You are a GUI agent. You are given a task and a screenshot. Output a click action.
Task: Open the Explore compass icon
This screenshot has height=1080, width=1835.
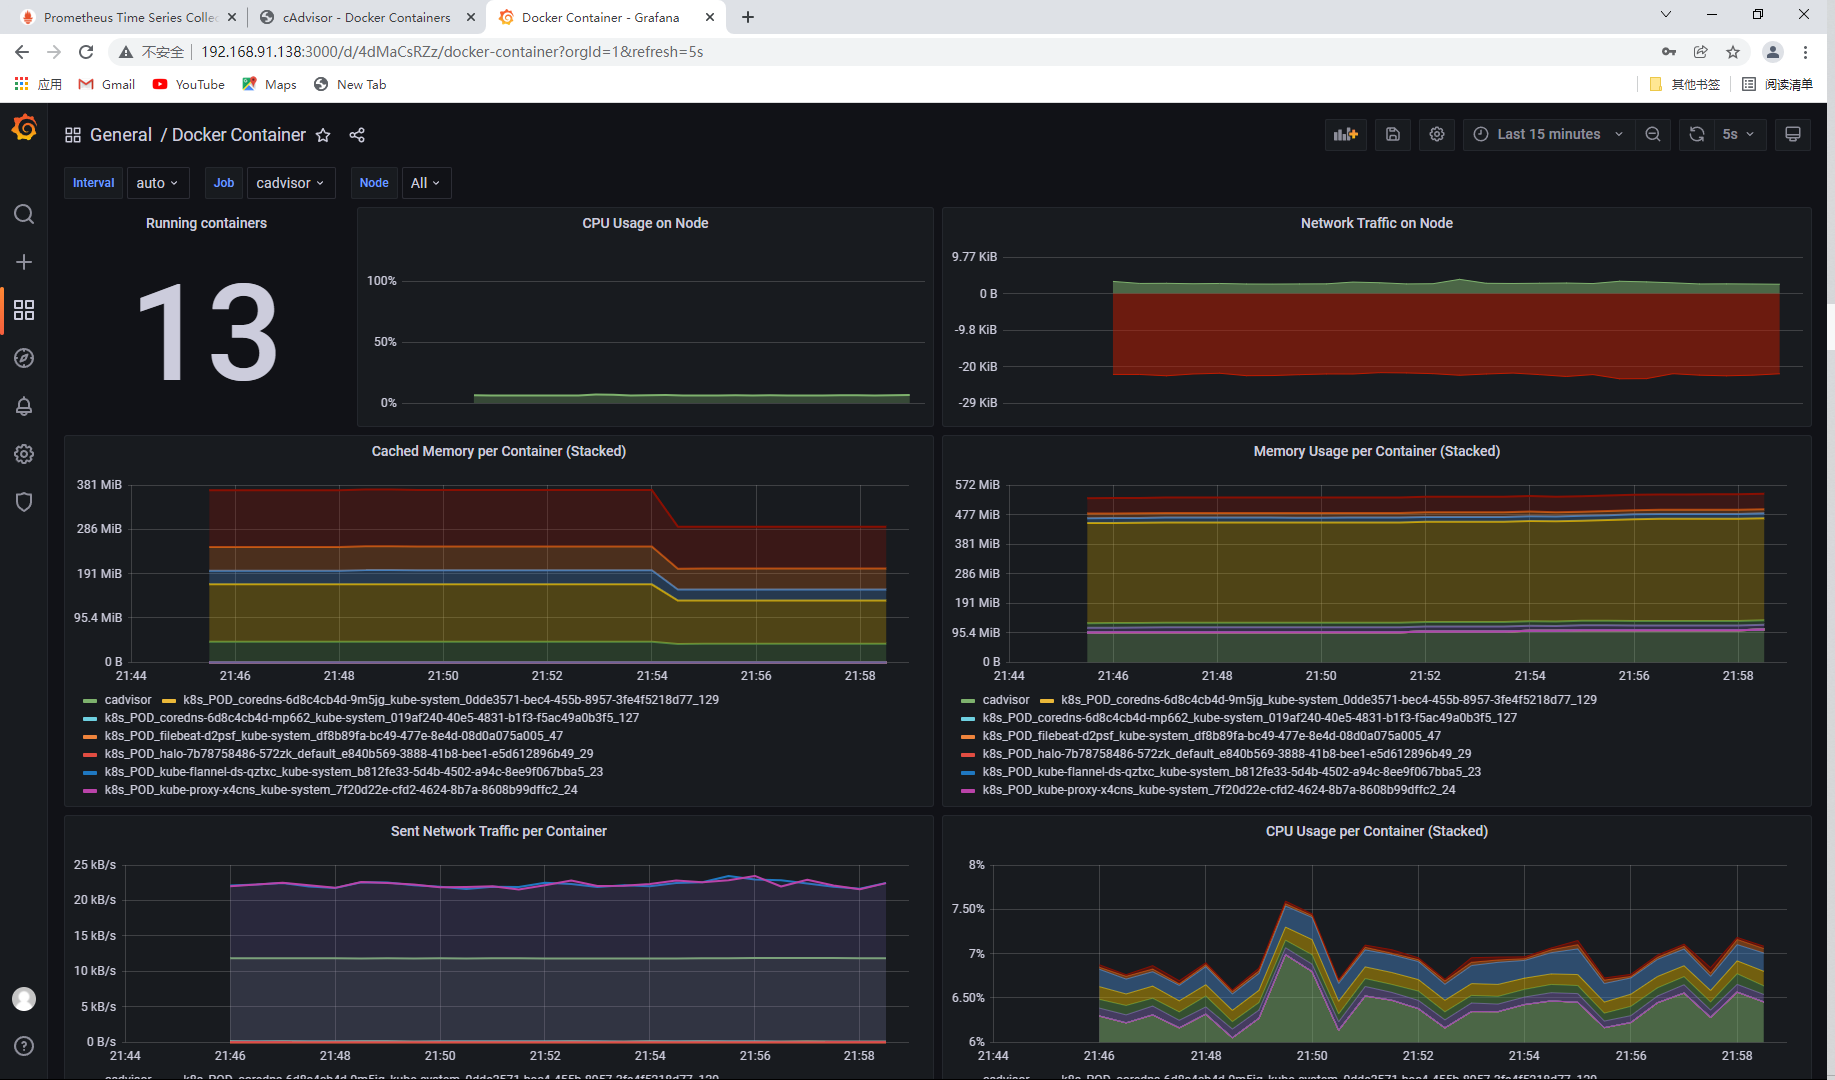(x=24, y=358)
